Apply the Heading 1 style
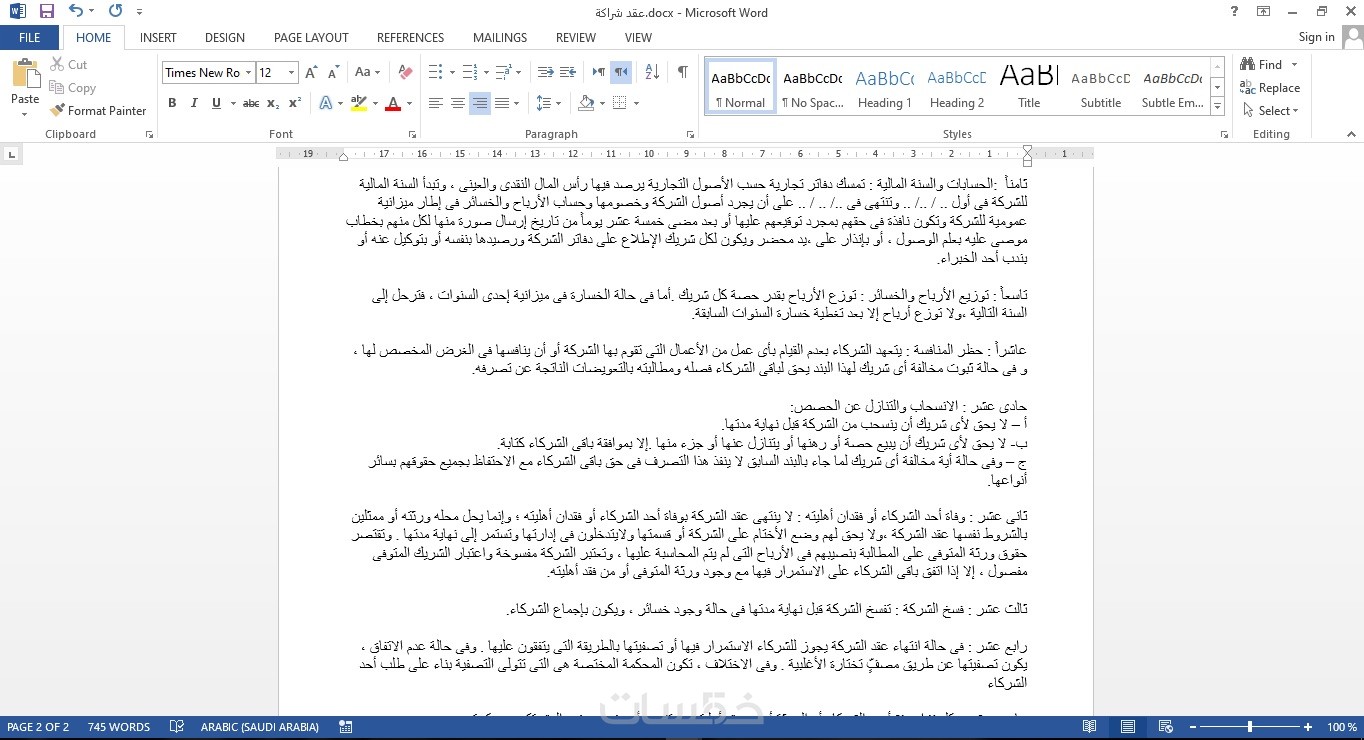 pyautogui.click(x=885, y=86)
